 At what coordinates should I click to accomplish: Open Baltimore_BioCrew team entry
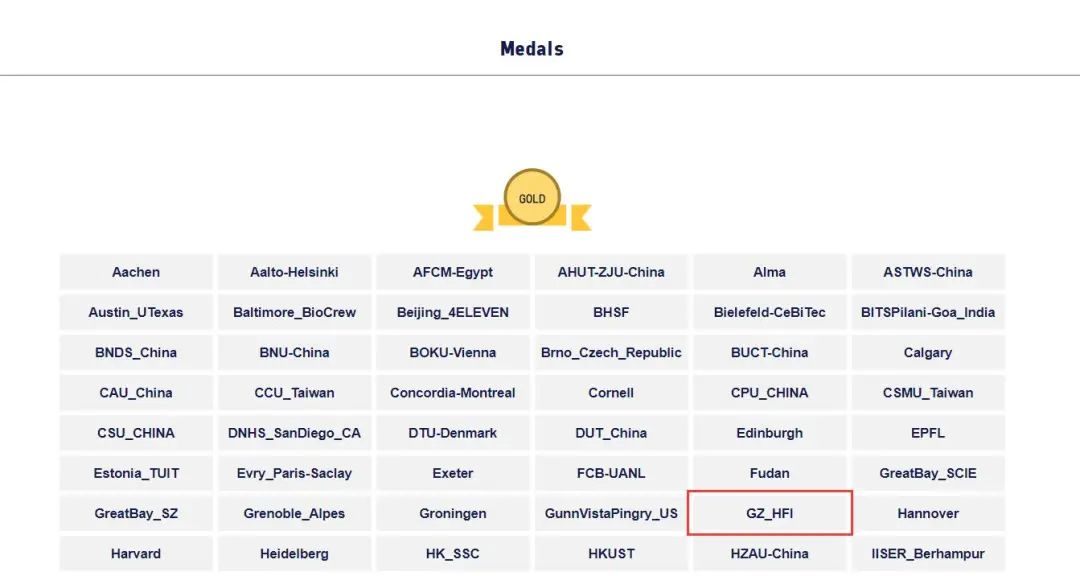(x=294, y=312)
